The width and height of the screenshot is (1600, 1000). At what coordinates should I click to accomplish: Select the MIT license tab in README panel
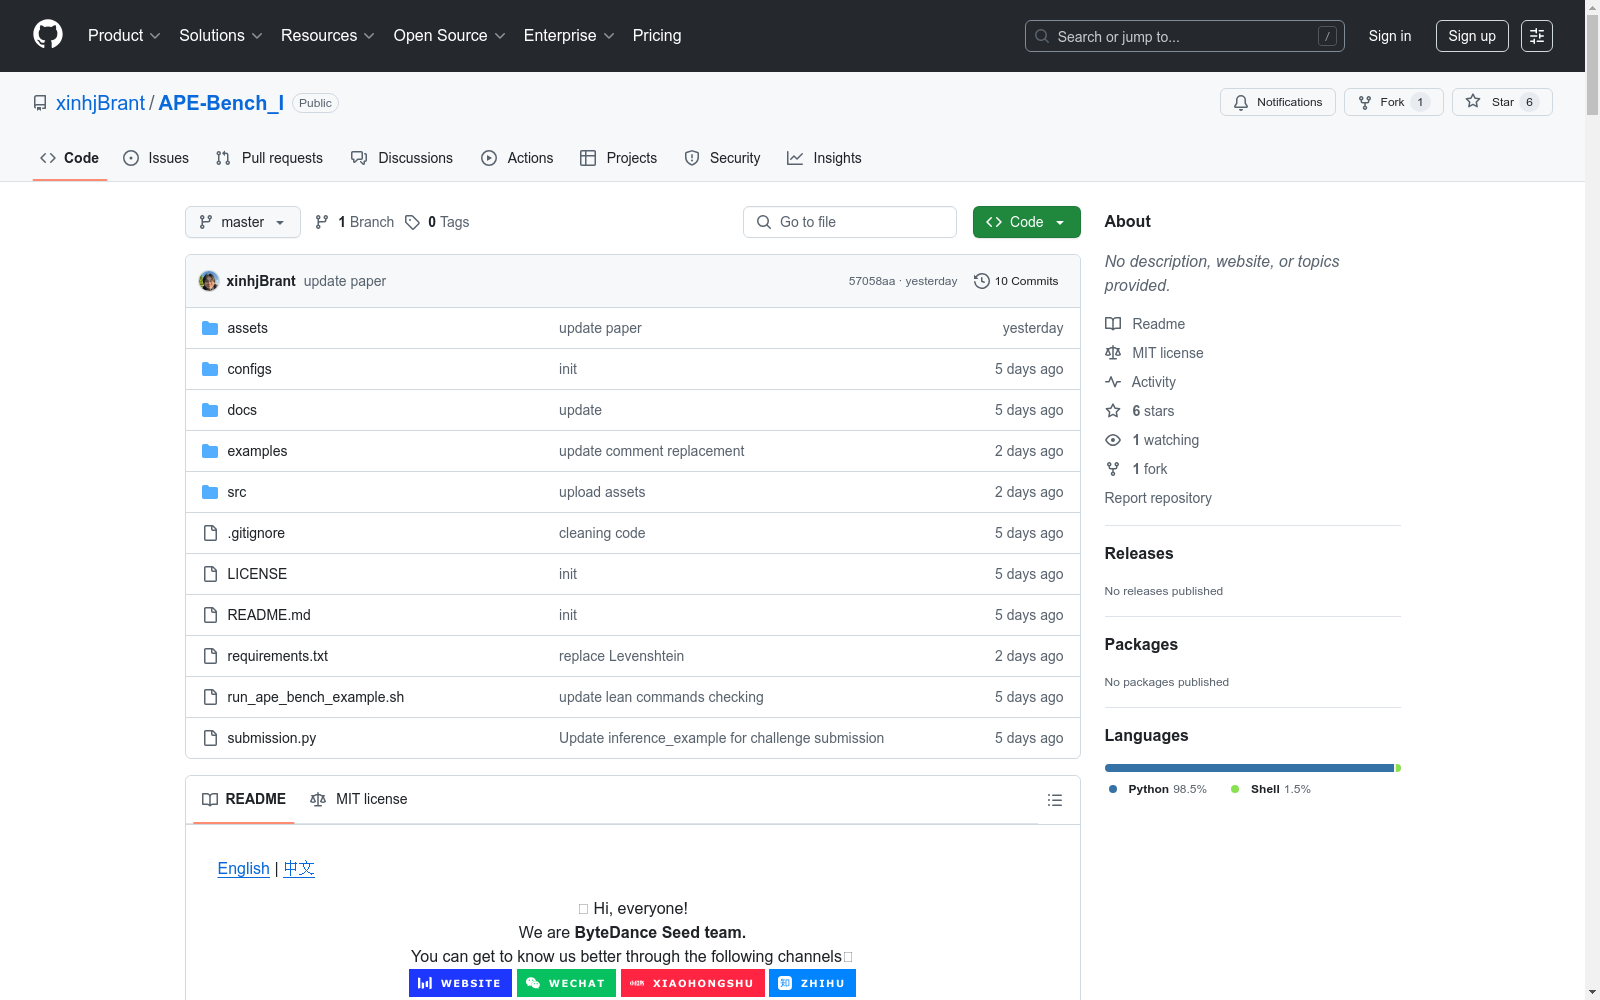pyautogui.click(x=359, y=799)
